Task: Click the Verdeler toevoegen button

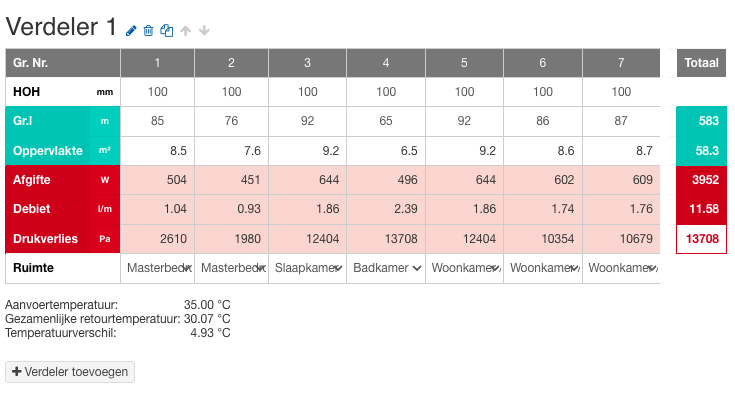Action: click(x=70, y=372)
